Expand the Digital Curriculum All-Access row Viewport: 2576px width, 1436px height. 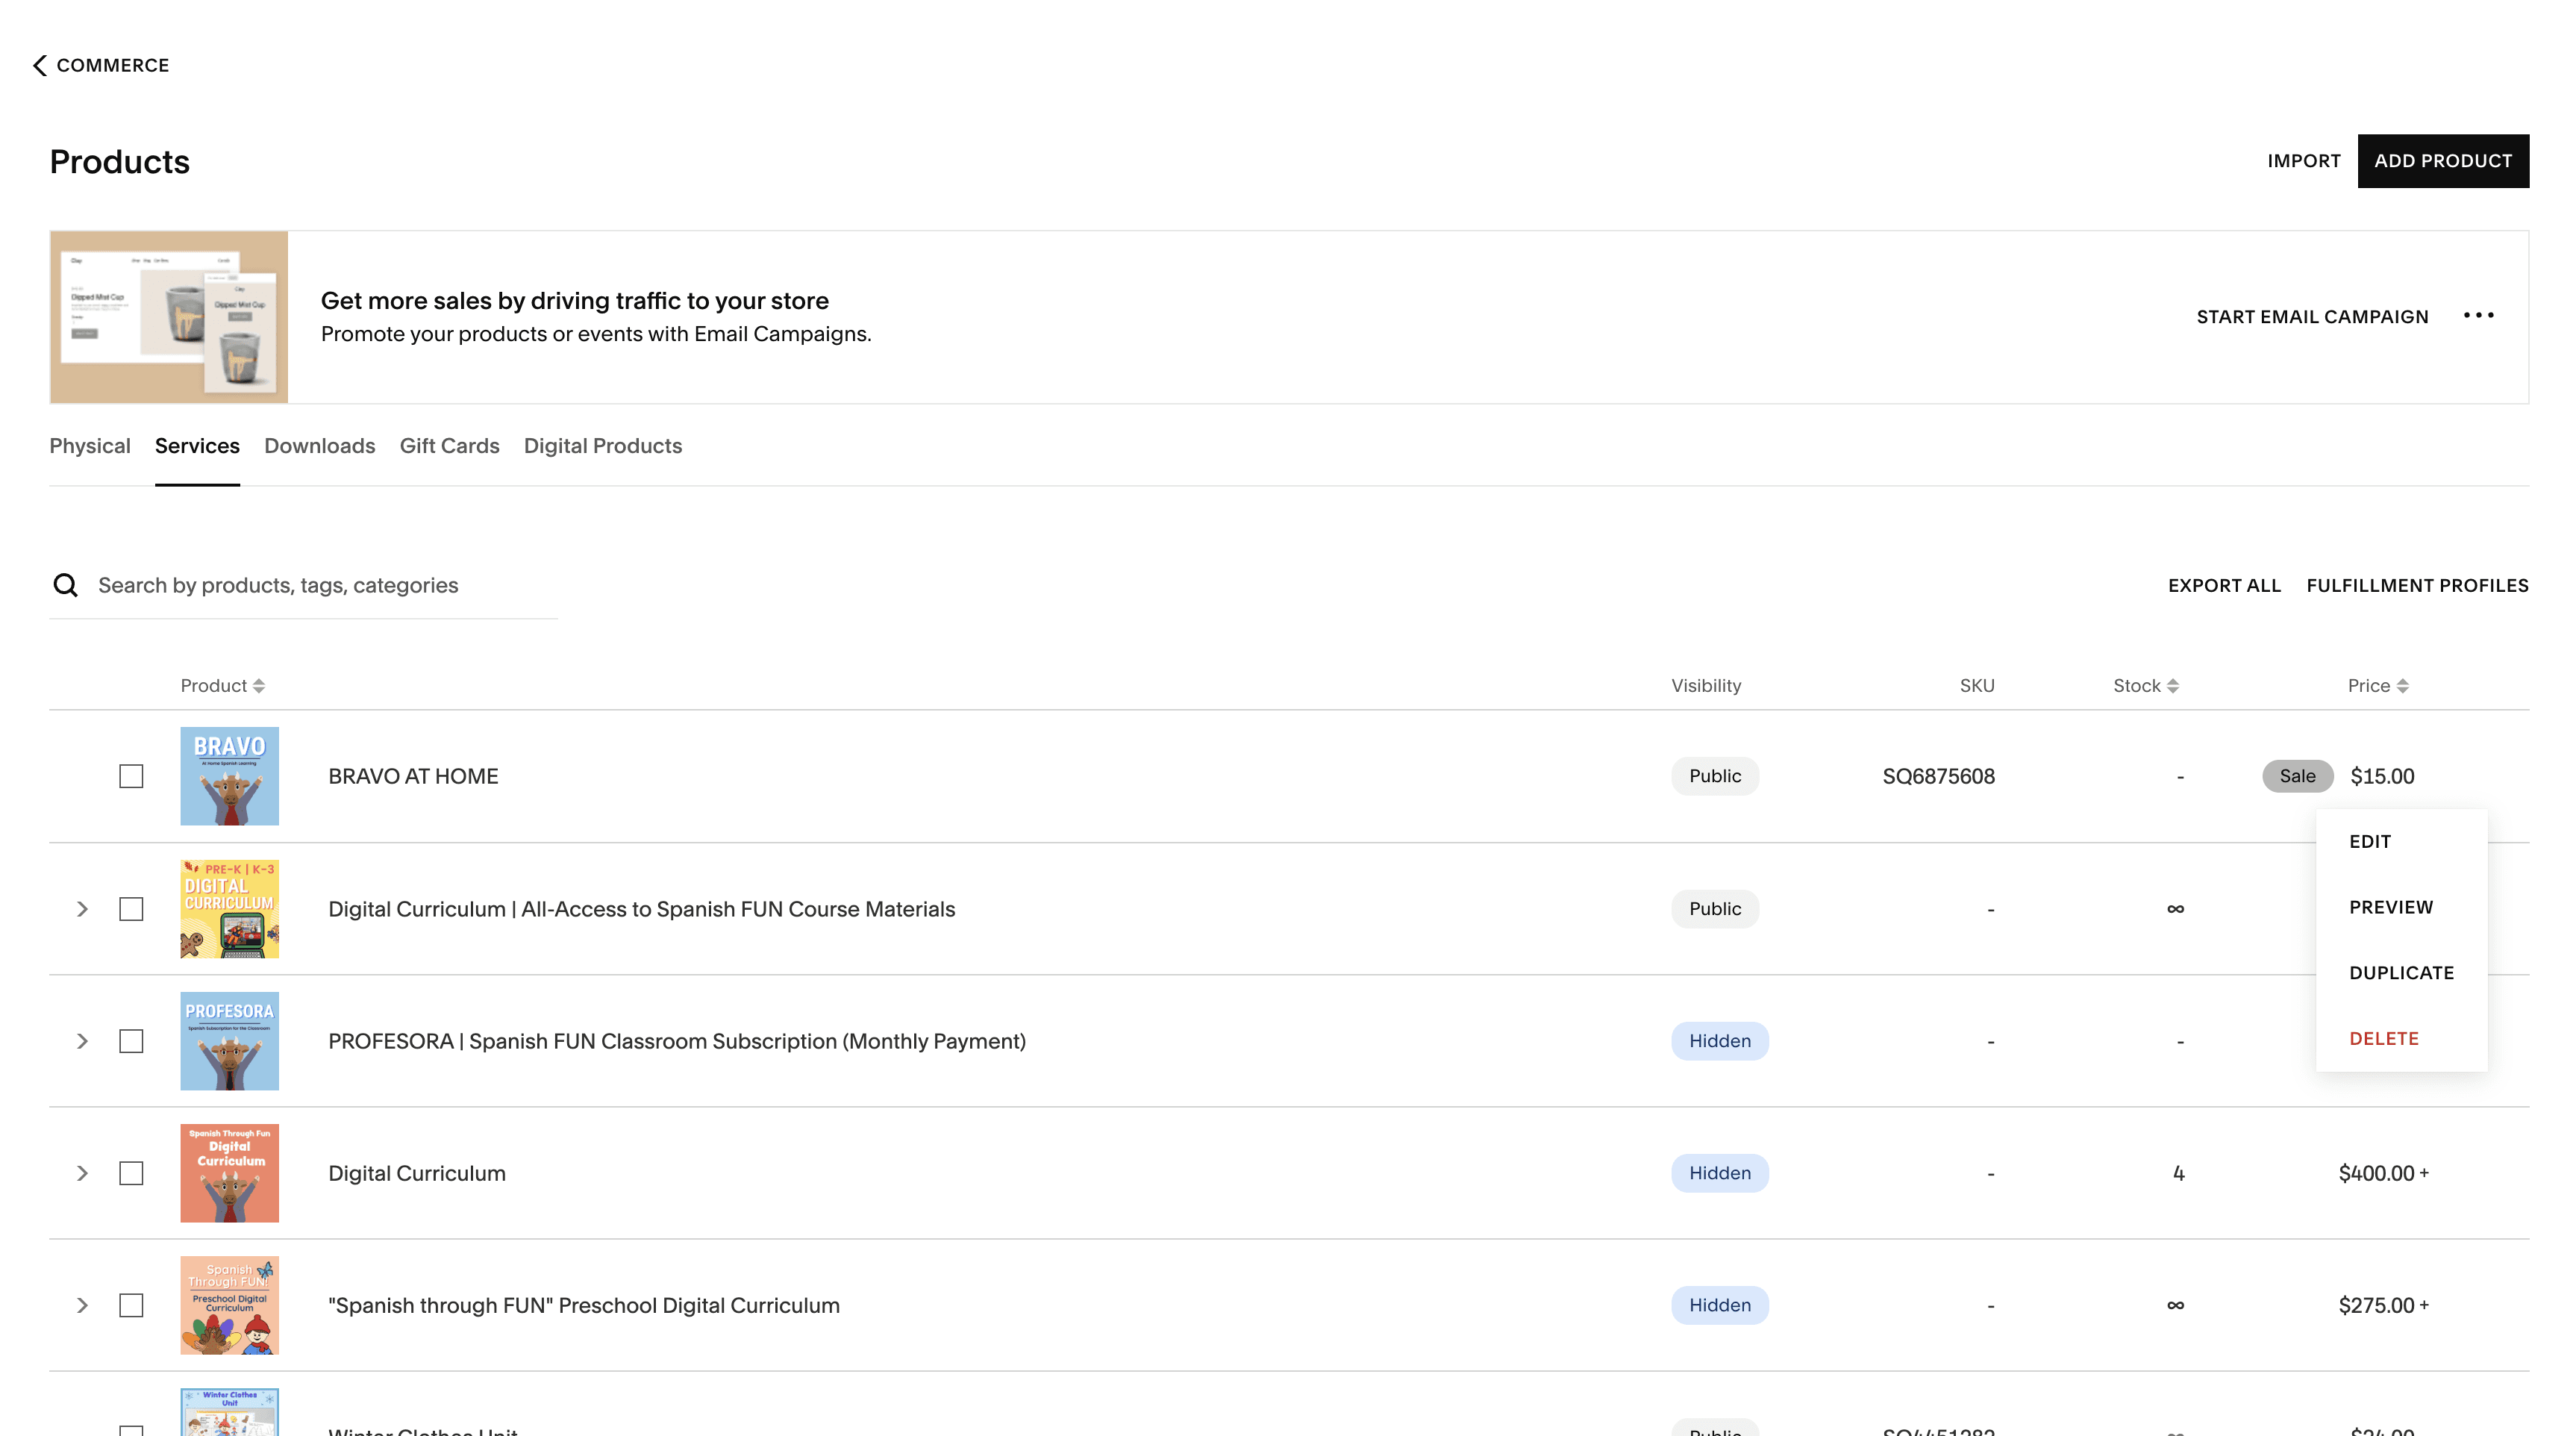[83, 909]
